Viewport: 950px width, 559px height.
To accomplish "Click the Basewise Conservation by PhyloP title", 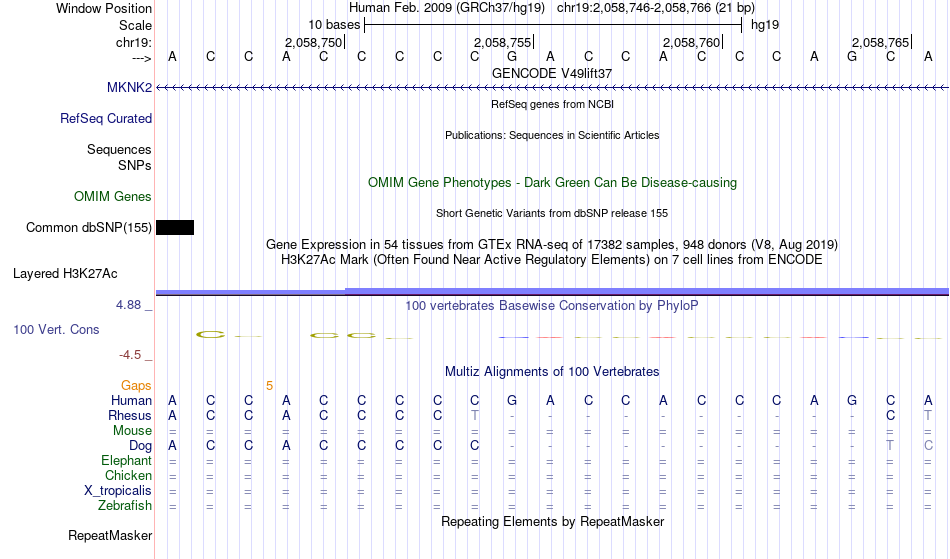I will coord(552,306).
